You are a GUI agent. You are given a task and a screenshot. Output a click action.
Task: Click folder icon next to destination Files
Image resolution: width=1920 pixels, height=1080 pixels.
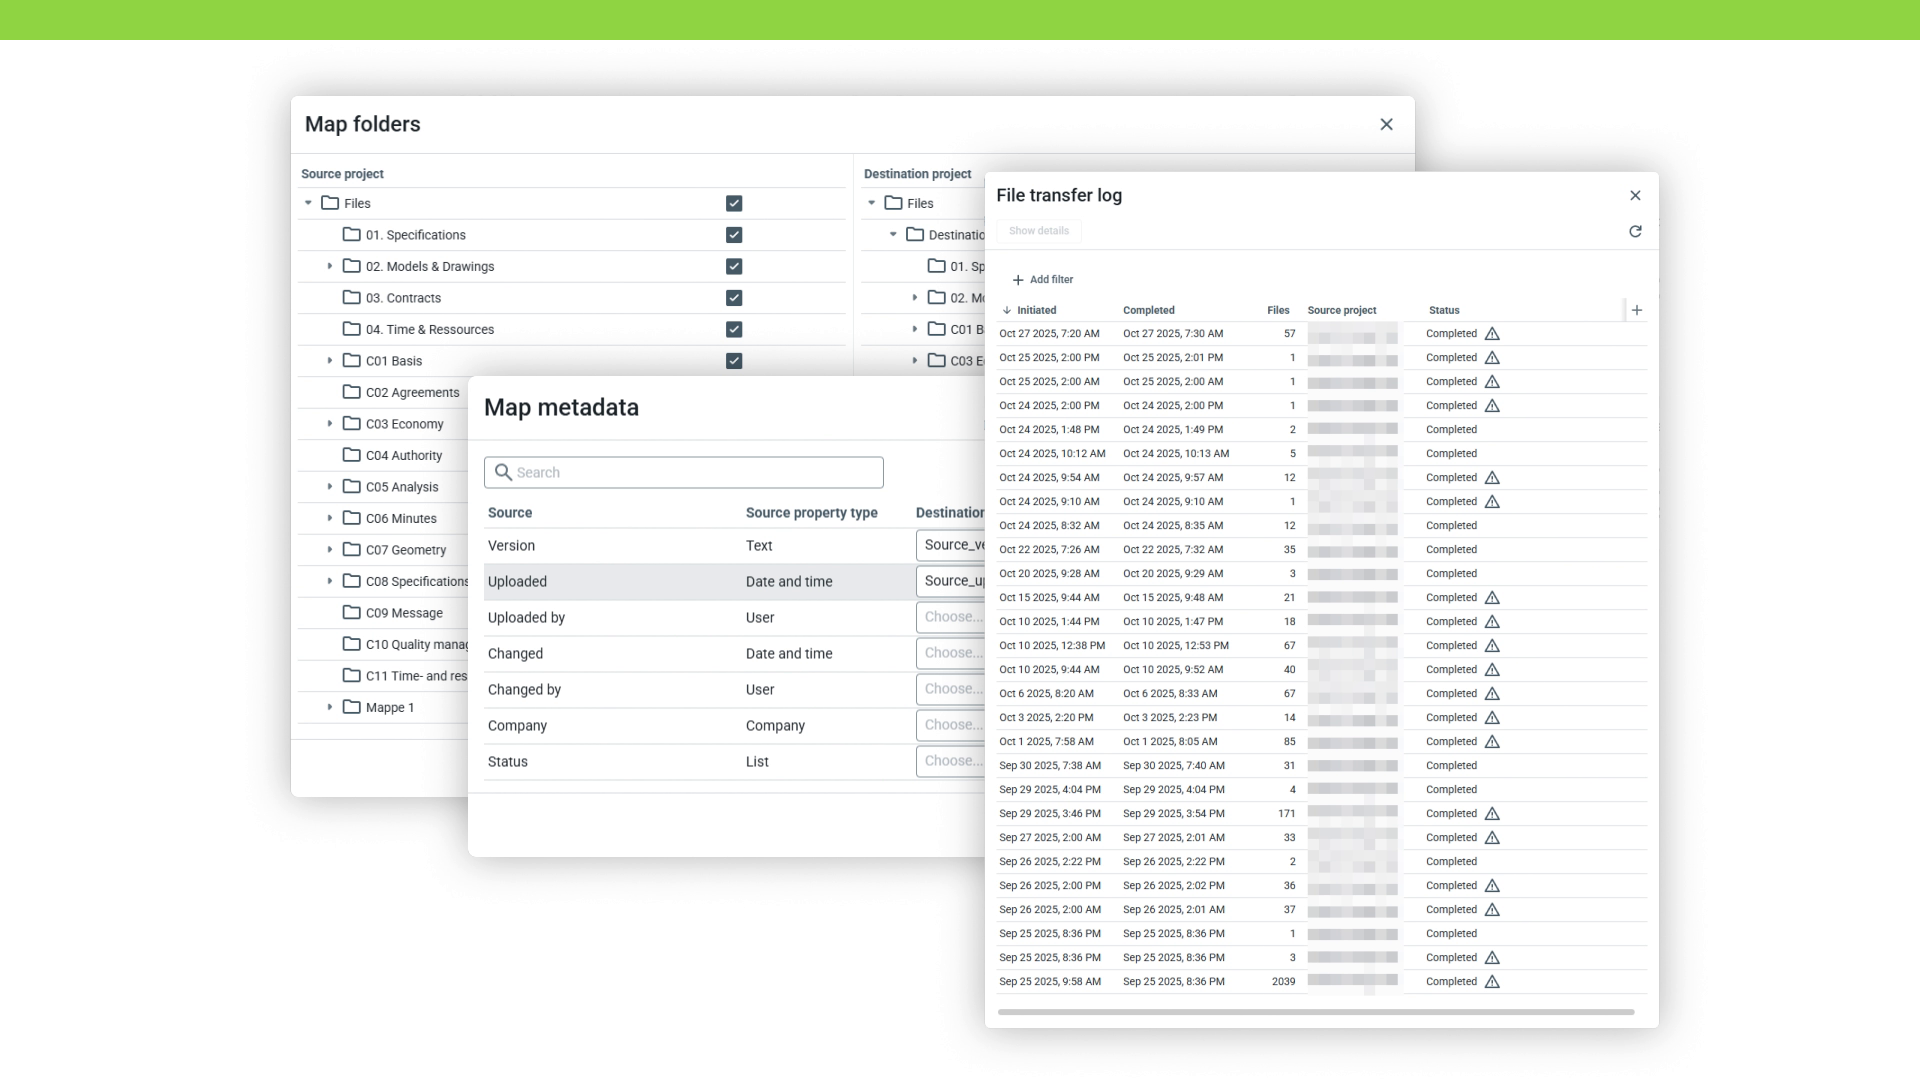tap(893, 203)
